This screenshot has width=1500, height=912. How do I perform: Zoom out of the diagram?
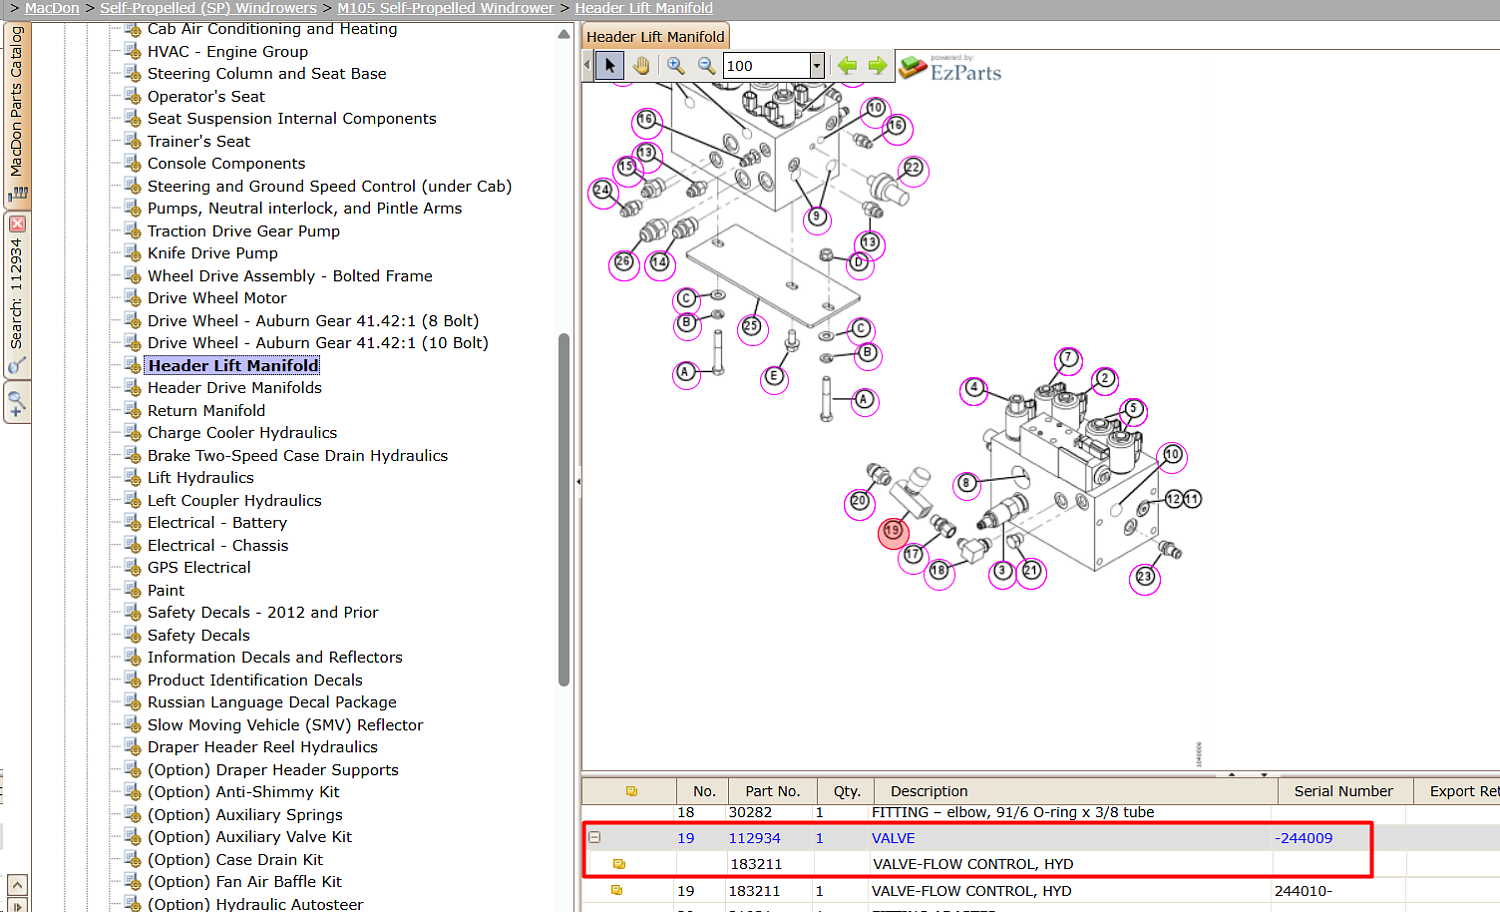point(706,66)
